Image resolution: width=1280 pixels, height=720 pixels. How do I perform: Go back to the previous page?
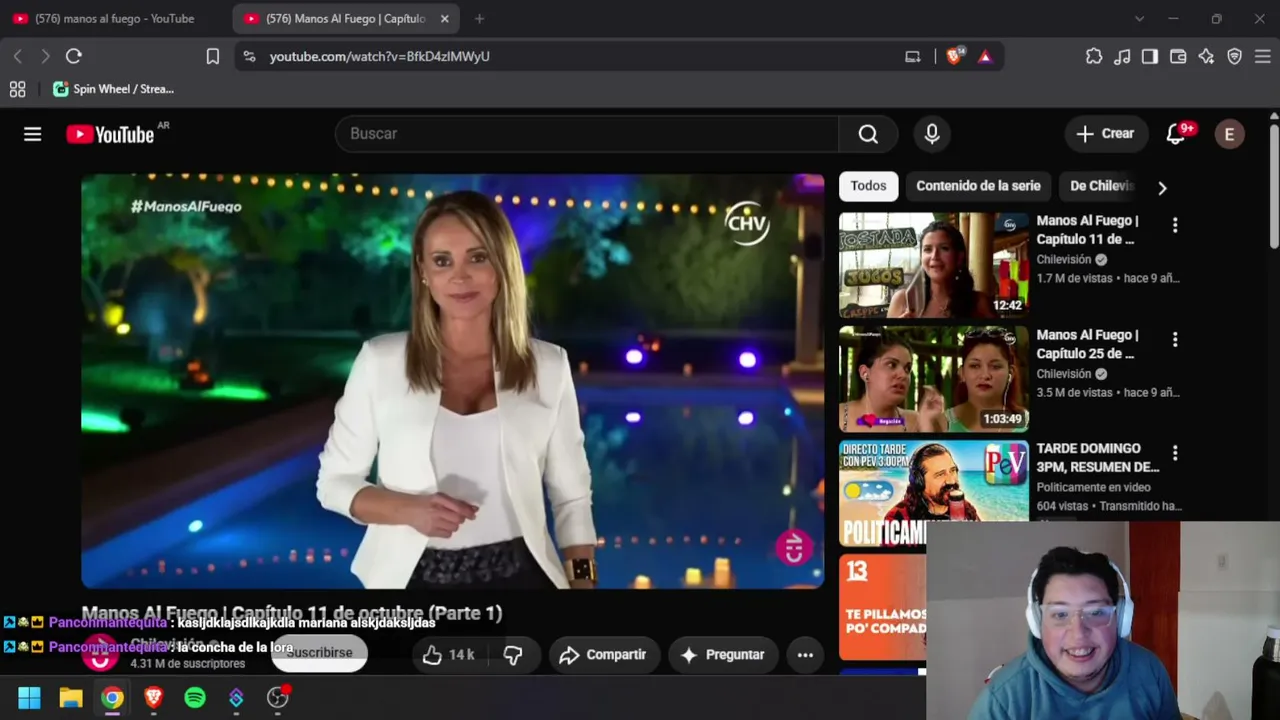[x=18, y=57]
